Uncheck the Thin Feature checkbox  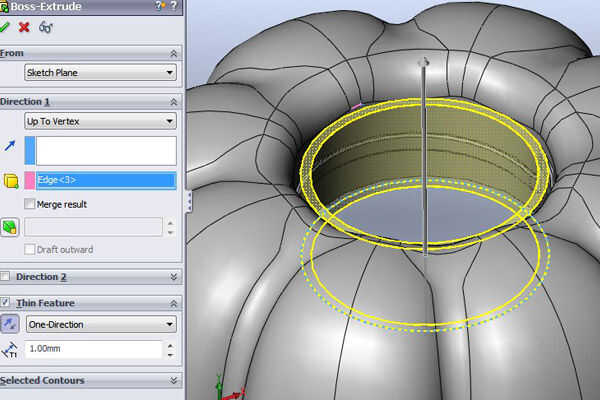pos(5,302)
